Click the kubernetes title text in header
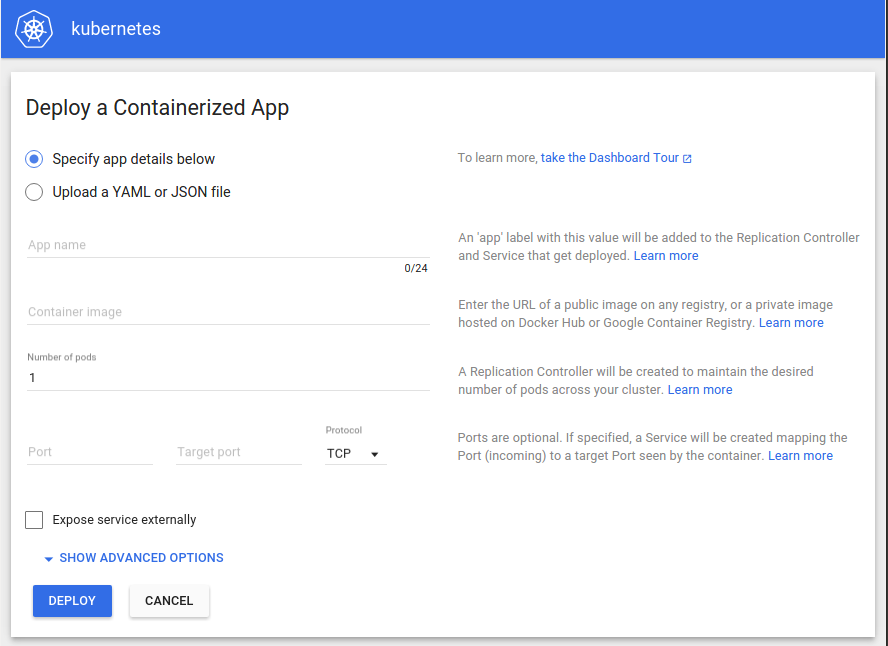The width and height of the screenshot is (888, 646). [x=116, y=29]
